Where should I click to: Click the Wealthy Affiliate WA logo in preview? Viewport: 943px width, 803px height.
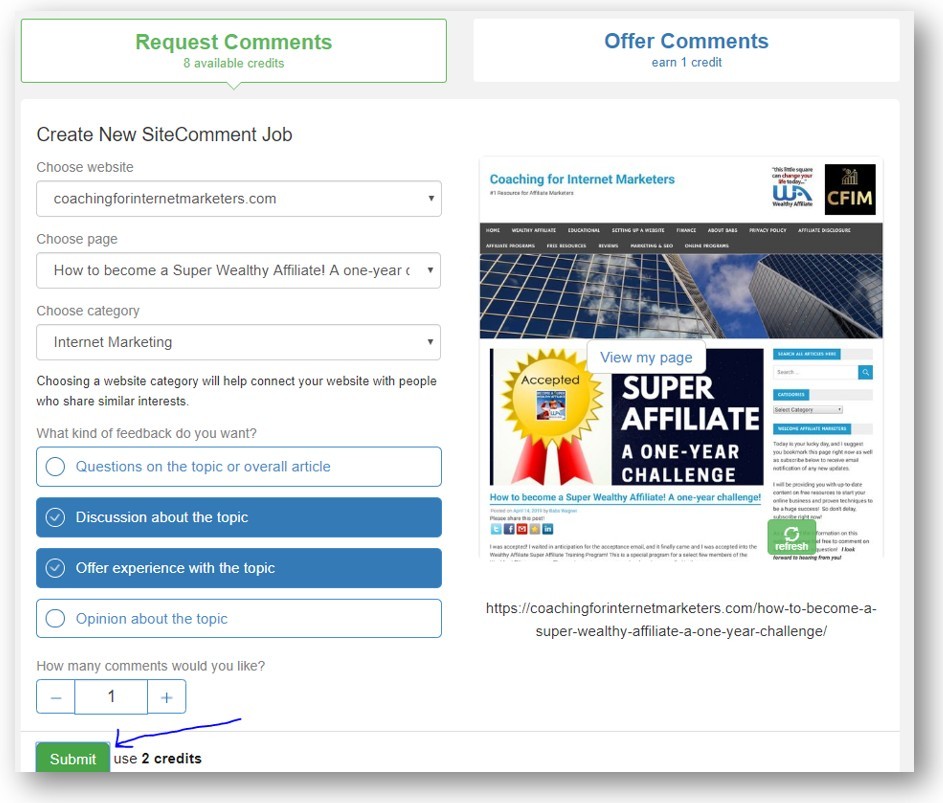(x=792, y=188)
